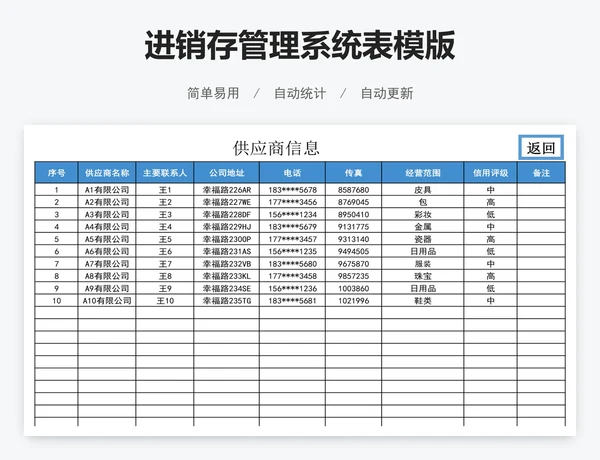Image resolution: width=600 pixels, height=460 pixels.
Task: Select the 信用评级 column header
Action: coord(491,173)
